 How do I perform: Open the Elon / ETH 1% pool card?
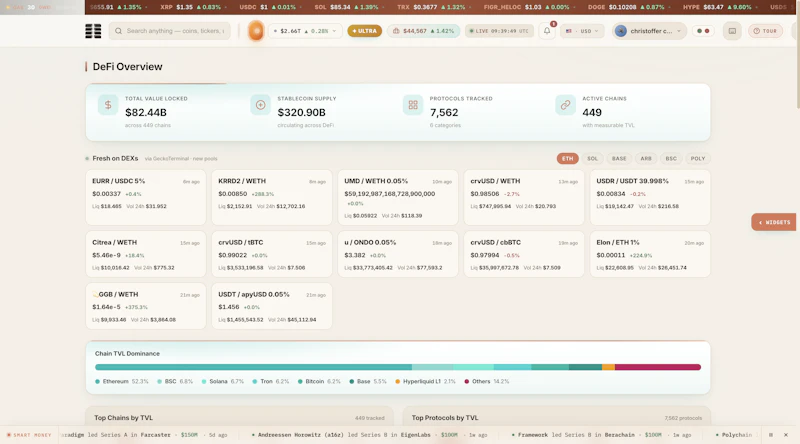pyautogui.click(x=650, y=254)
